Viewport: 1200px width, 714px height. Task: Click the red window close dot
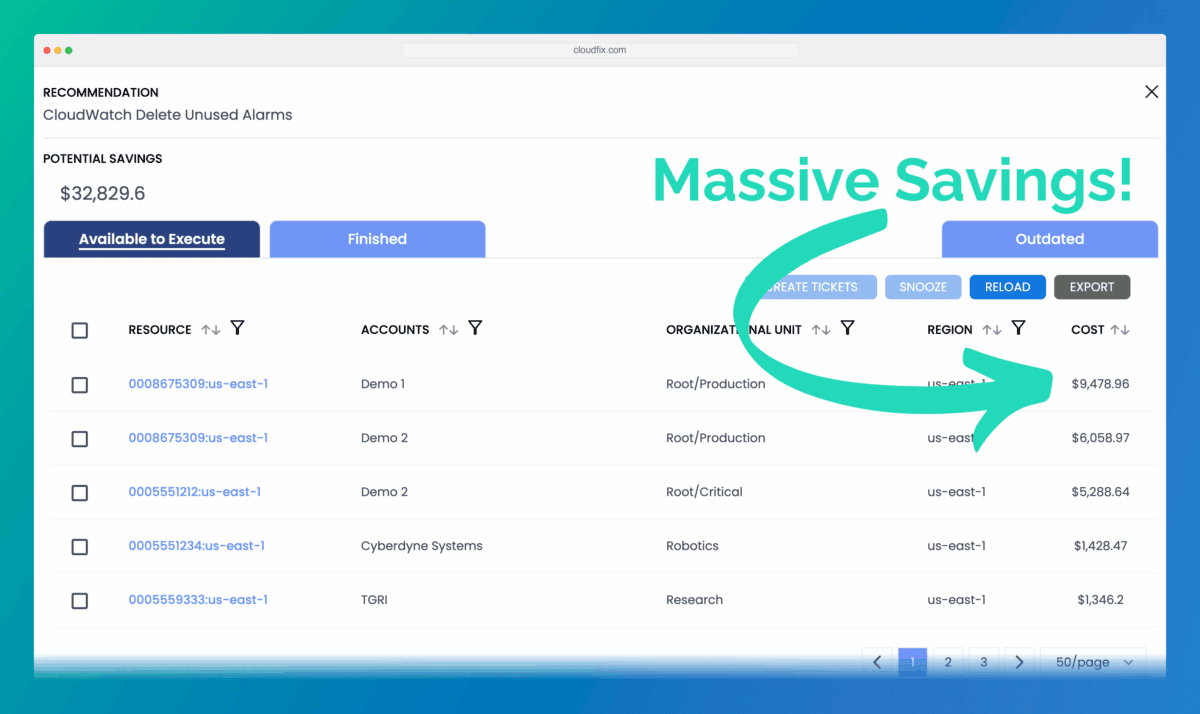(x=46, y=50)
